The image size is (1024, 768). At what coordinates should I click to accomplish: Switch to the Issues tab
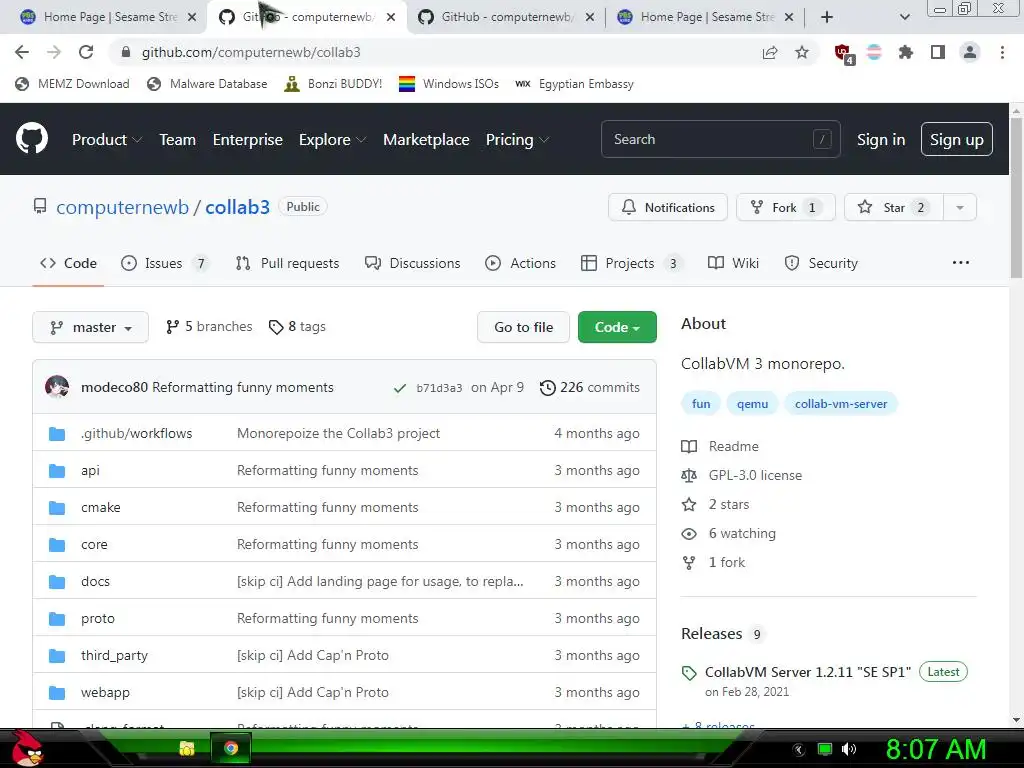(x=164, y=263)
